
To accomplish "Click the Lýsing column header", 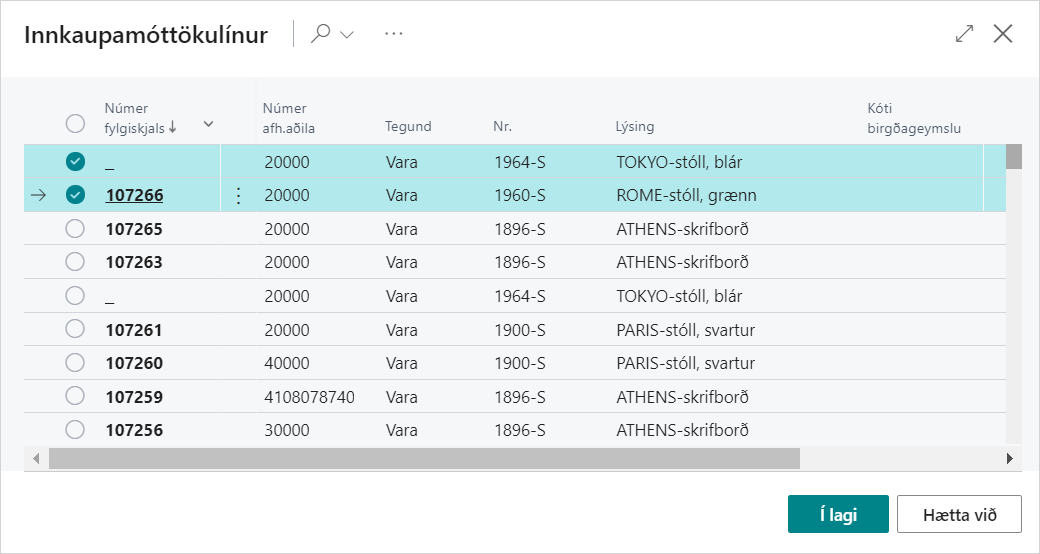I will point(635,127).
